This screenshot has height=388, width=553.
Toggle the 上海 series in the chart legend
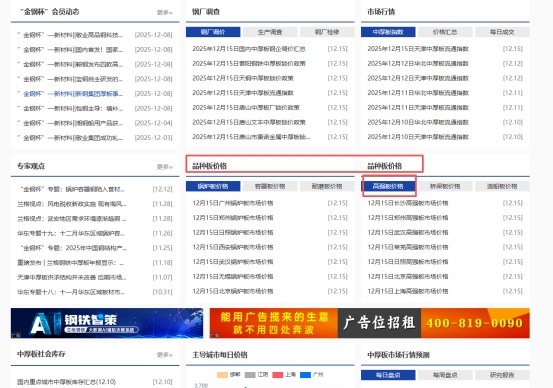(x=284, y=375)
